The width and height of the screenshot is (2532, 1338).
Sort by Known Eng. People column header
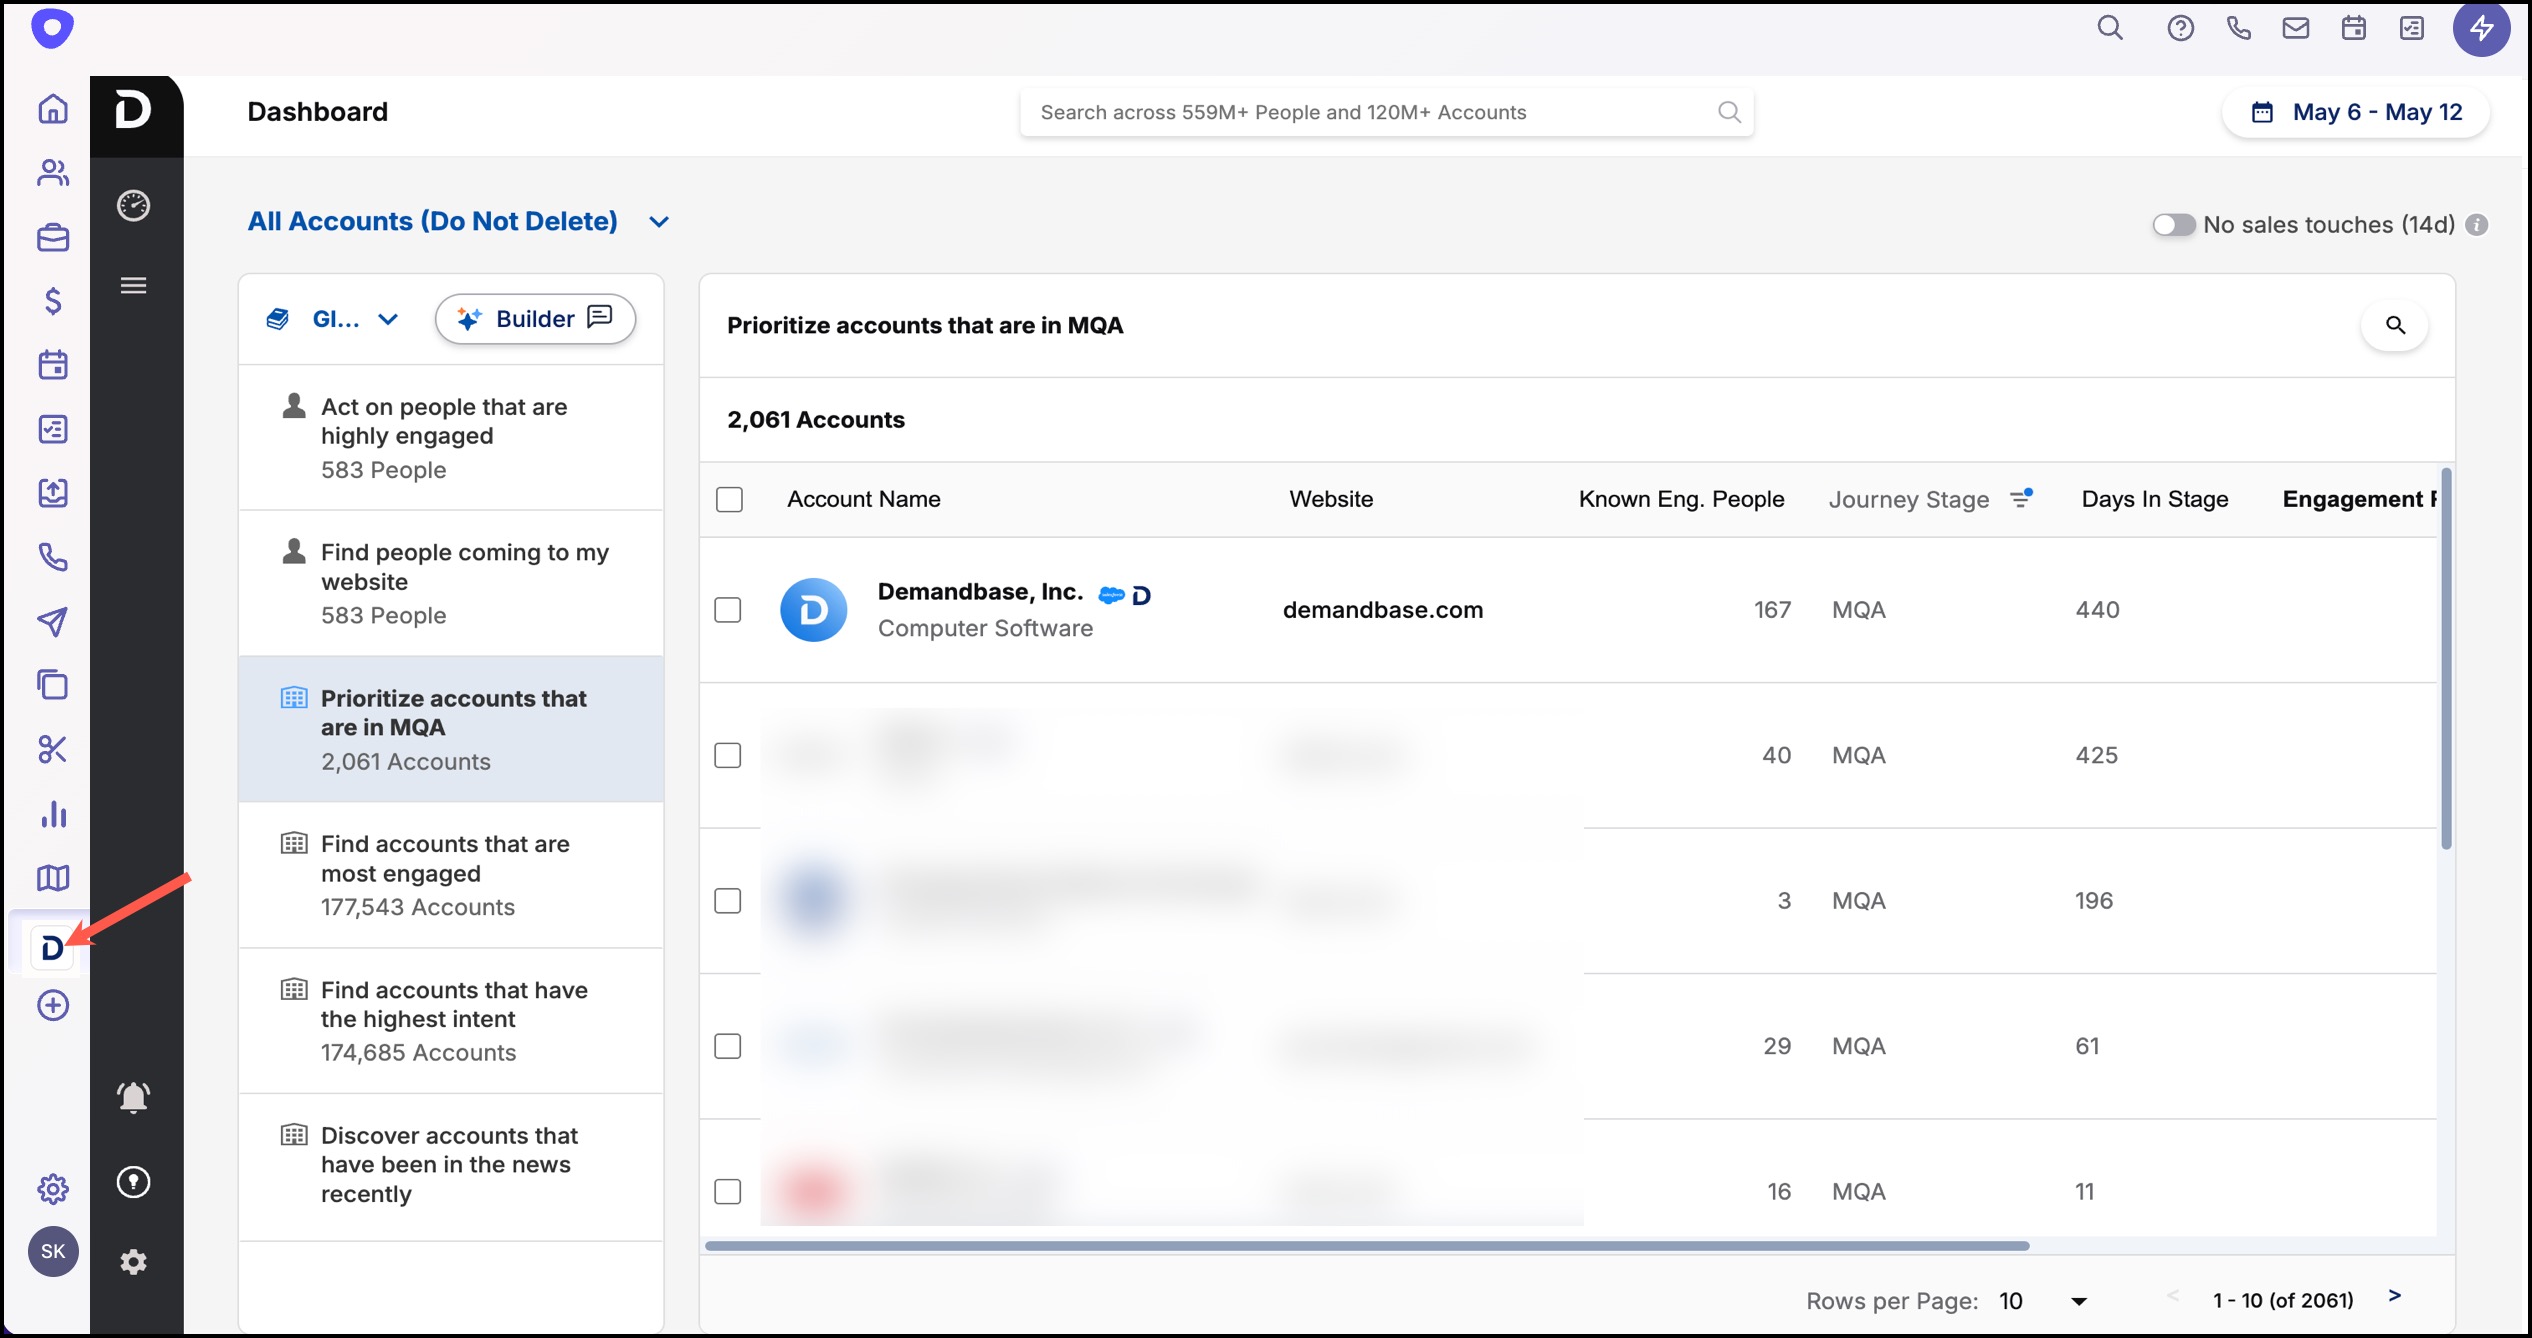pos(1681,499)
